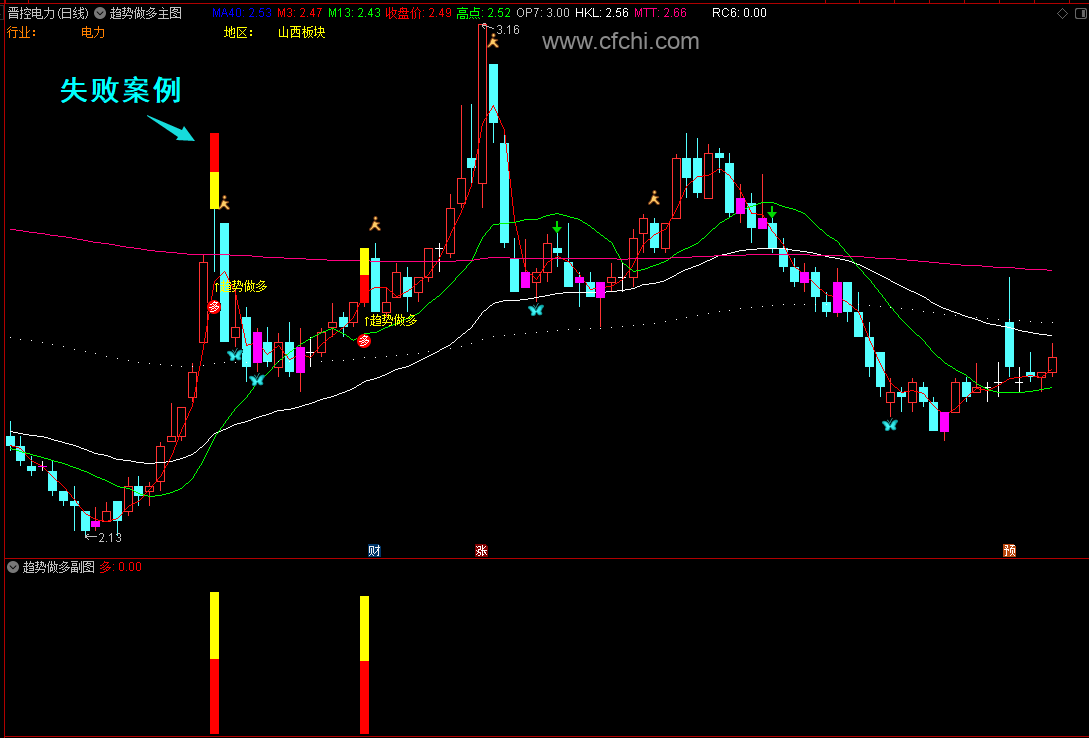Click the rightmost orange runner icon

tap(654, 198)
